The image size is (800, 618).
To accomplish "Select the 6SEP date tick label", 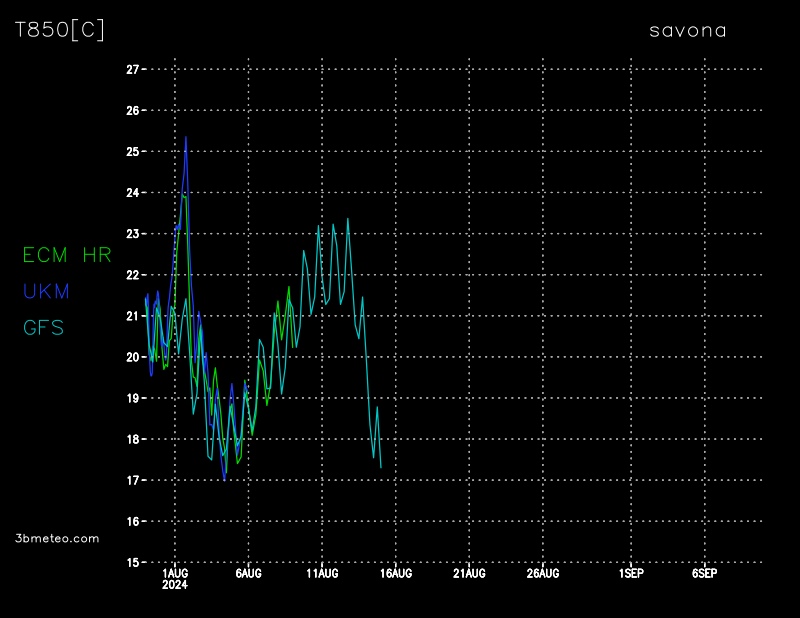I will pyautogui.click(x=704, y=574).
